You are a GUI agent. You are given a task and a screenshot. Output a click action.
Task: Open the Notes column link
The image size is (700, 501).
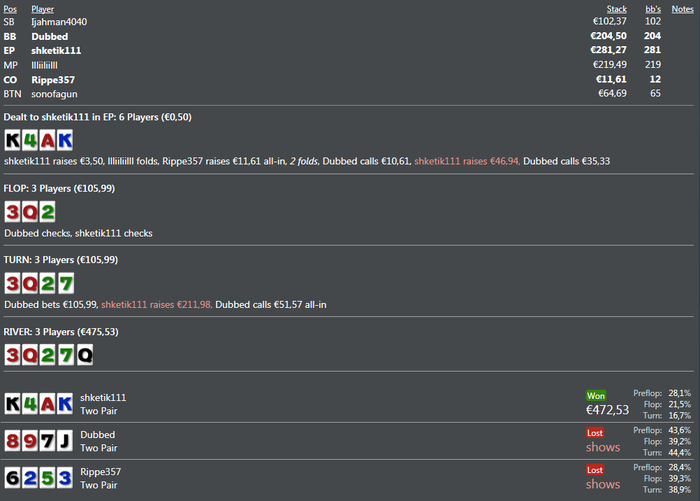click(x=682, y=8)
